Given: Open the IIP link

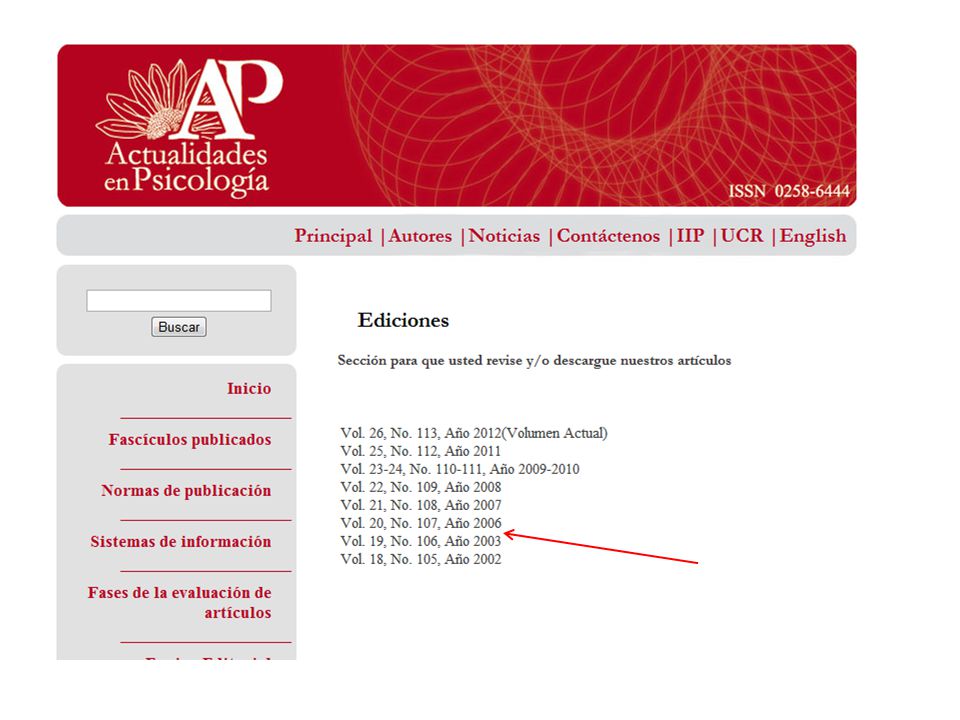Looking at the screenshot, I should [691, 236].
